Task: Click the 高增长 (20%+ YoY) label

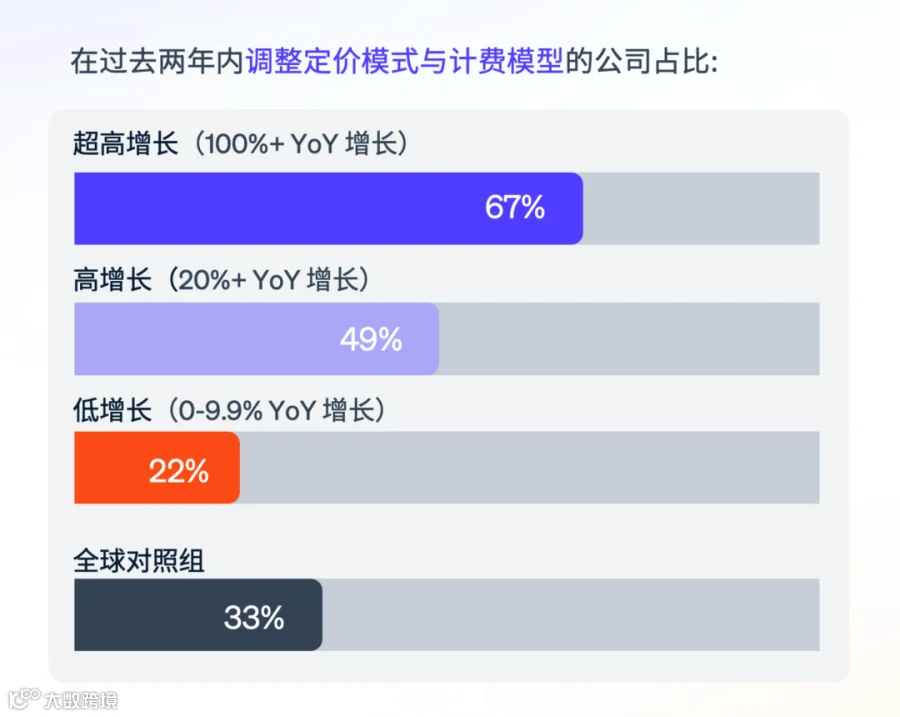Action: [x=221, y=280]
